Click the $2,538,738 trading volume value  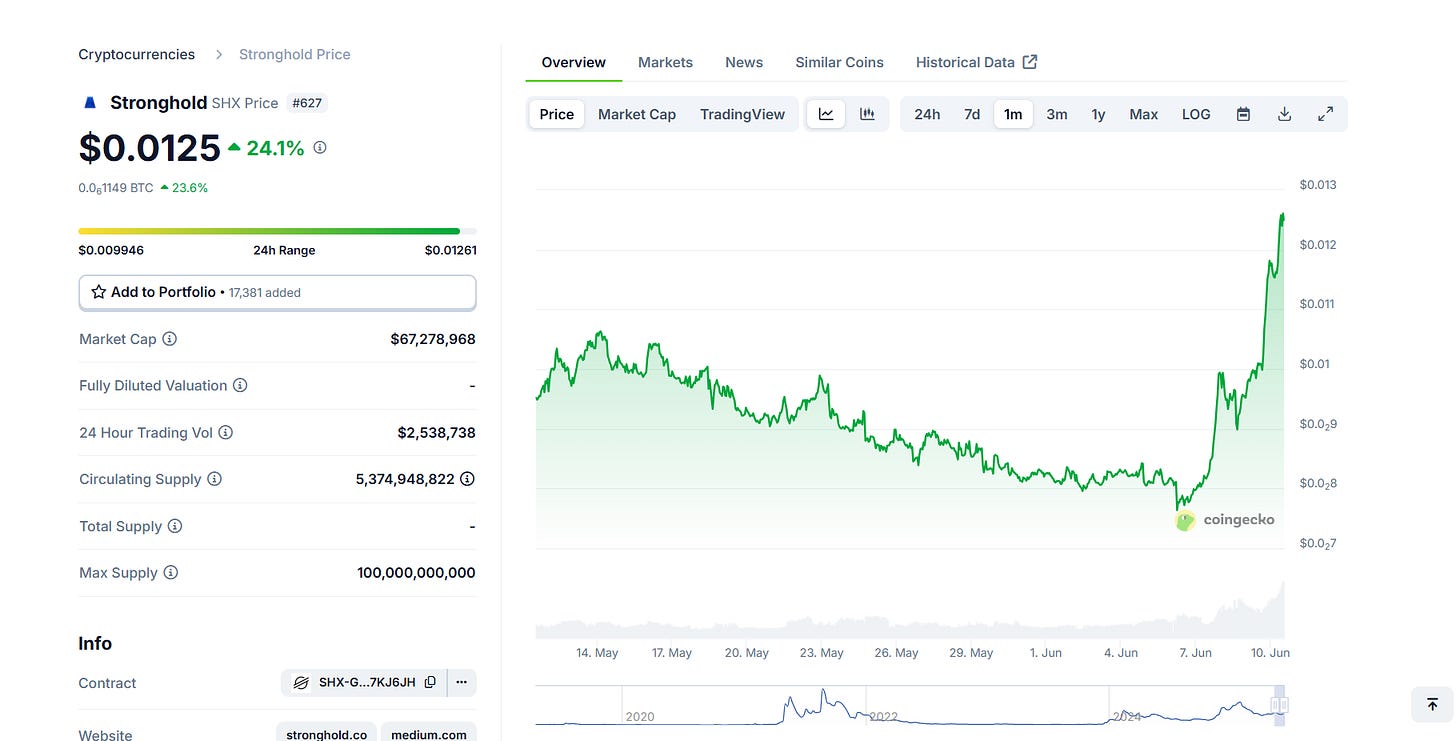click(436, 432)
